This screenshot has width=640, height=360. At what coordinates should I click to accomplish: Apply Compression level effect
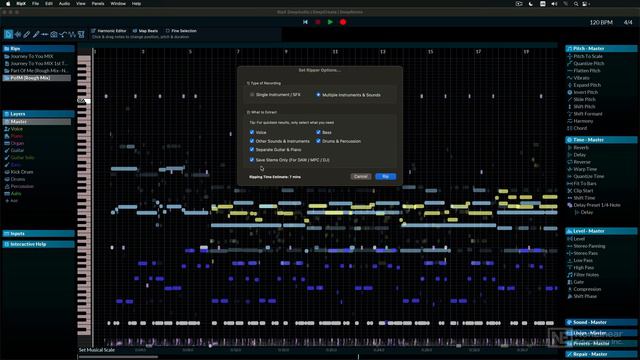point(587,289)
